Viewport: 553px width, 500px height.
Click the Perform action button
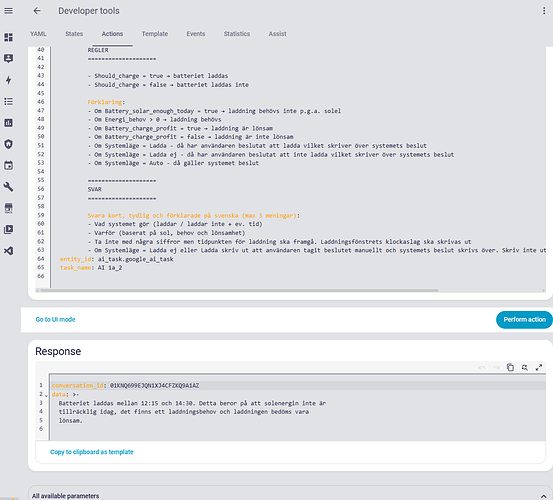click(524, 319)
